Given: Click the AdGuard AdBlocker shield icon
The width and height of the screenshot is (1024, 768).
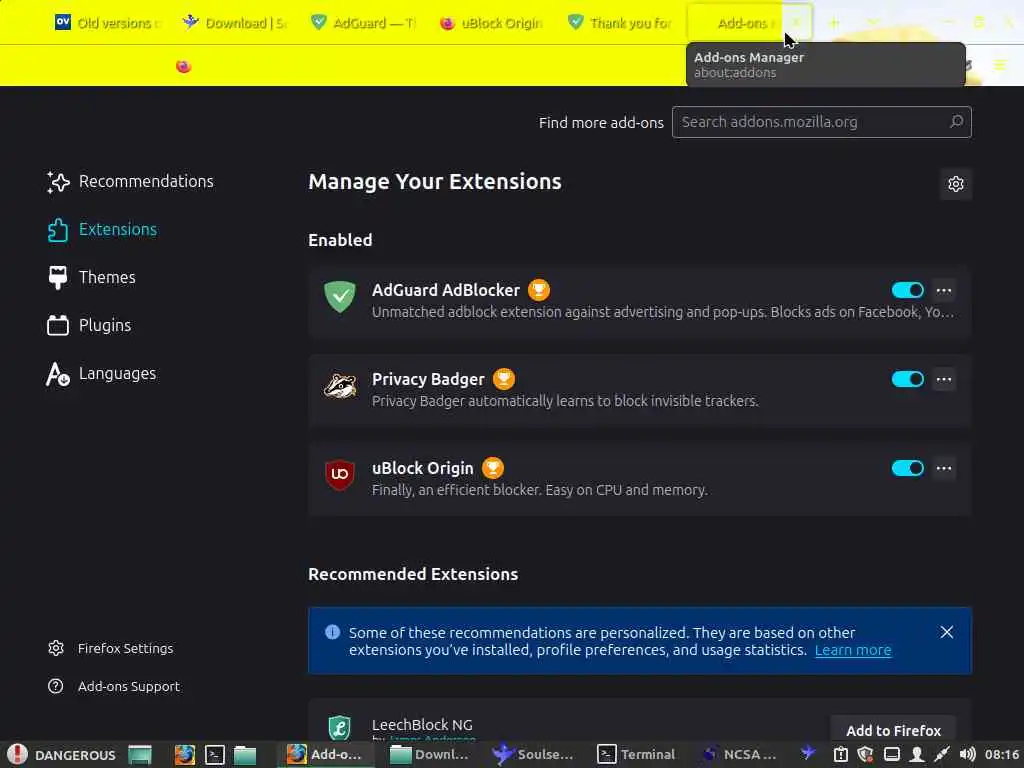Looking at the screenshot, I should tap(340, 296).
